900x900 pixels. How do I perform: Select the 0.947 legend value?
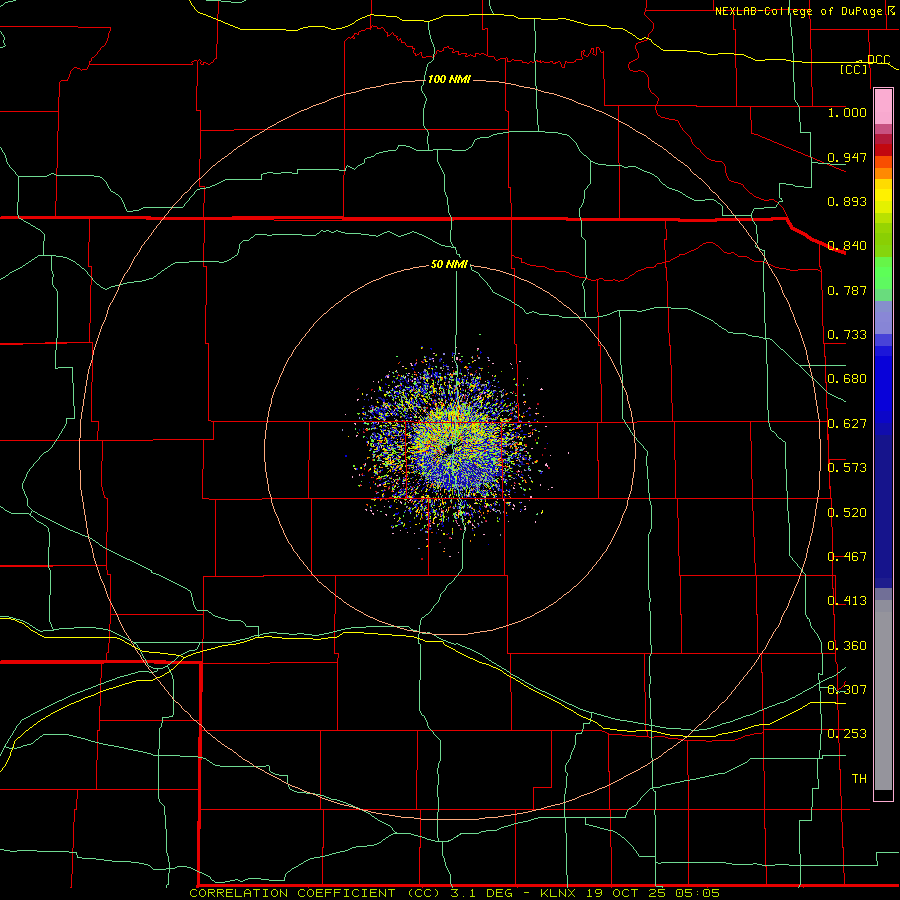coord(847,157)
